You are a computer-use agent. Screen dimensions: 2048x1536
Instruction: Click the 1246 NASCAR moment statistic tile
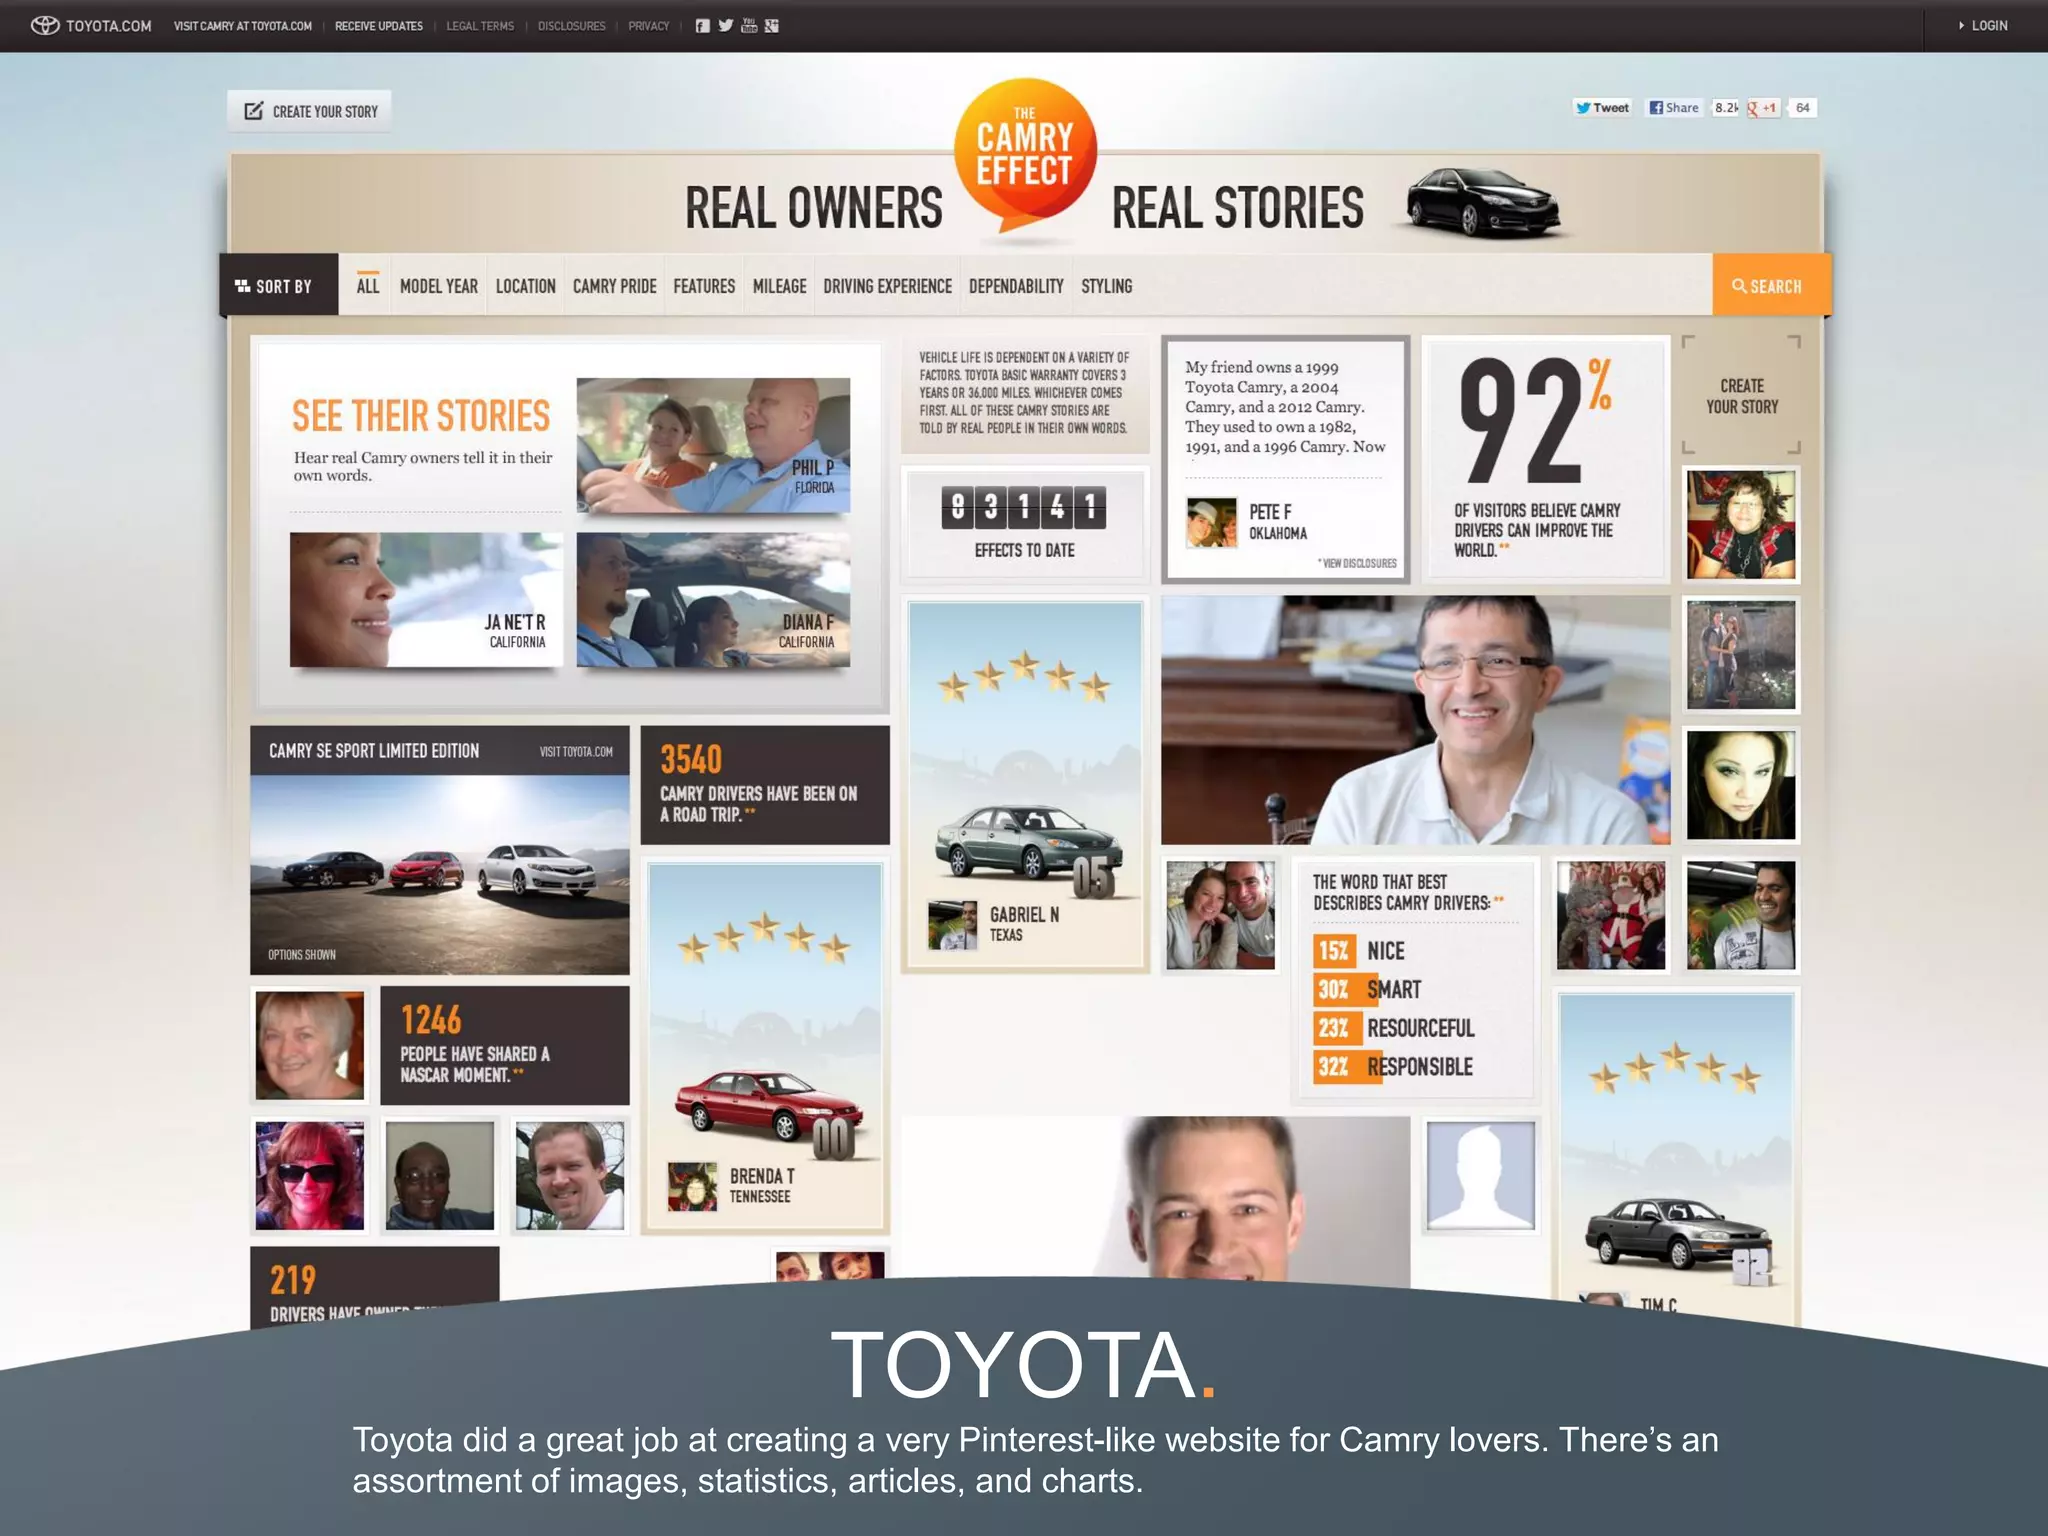pyautogui.click(x=505, y=1046)
